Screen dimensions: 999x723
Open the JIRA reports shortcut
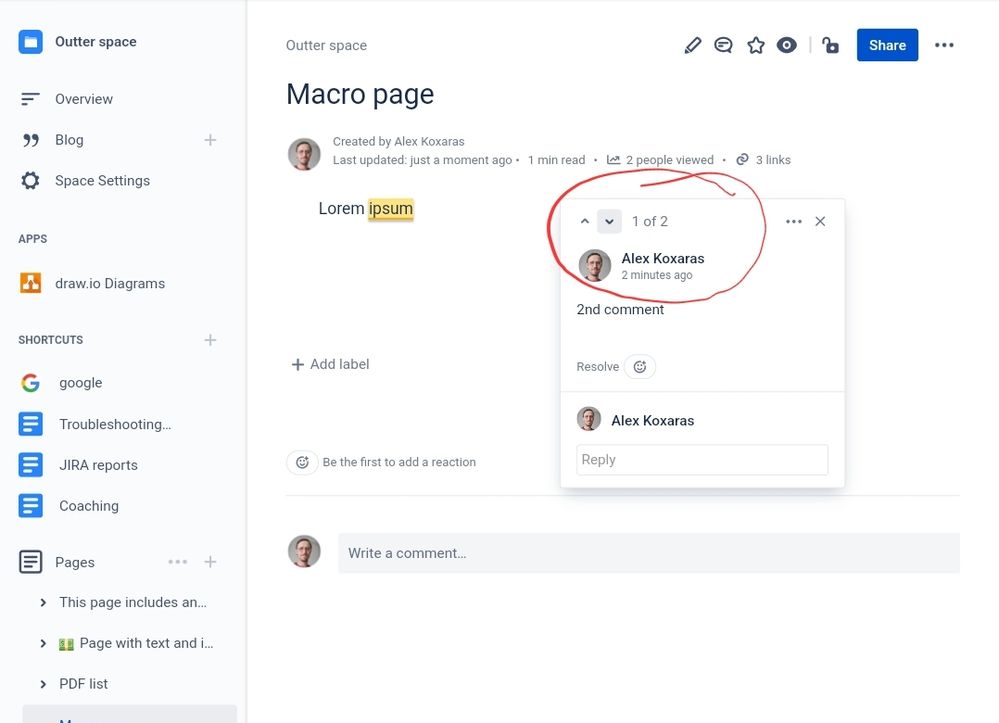click(98, 465)
